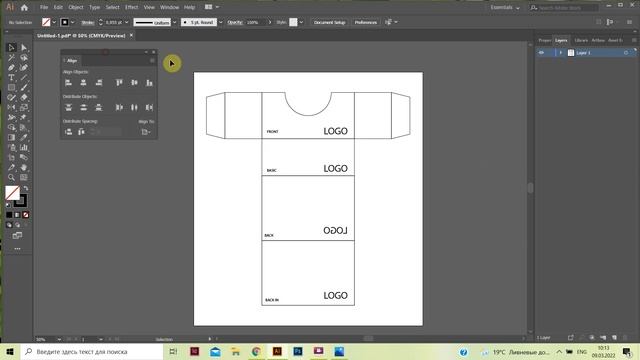Open Stroke color dropdown in control bar
The width and height of the screenshot is (640, 360).
tap(73, 22)
